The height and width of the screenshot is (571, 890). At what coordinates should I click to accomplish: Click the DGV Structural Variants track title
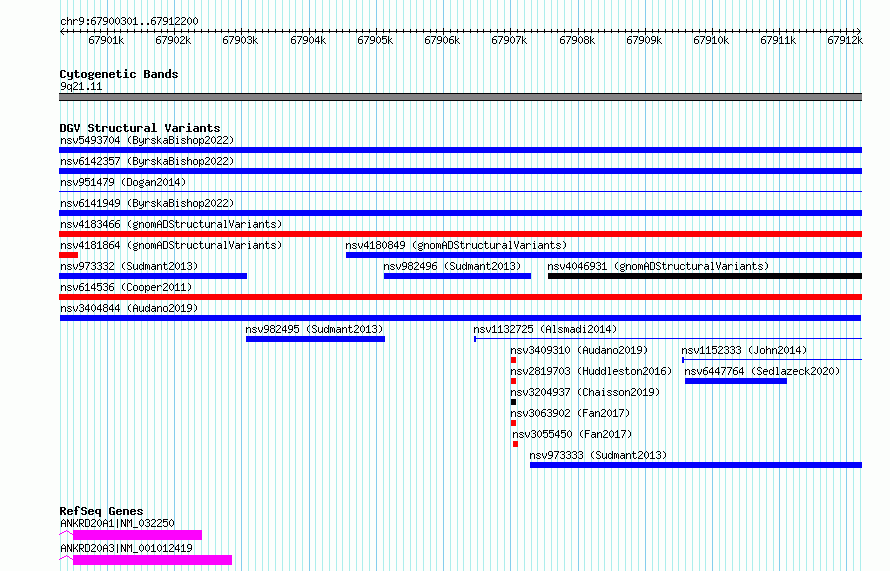point(140,128)
